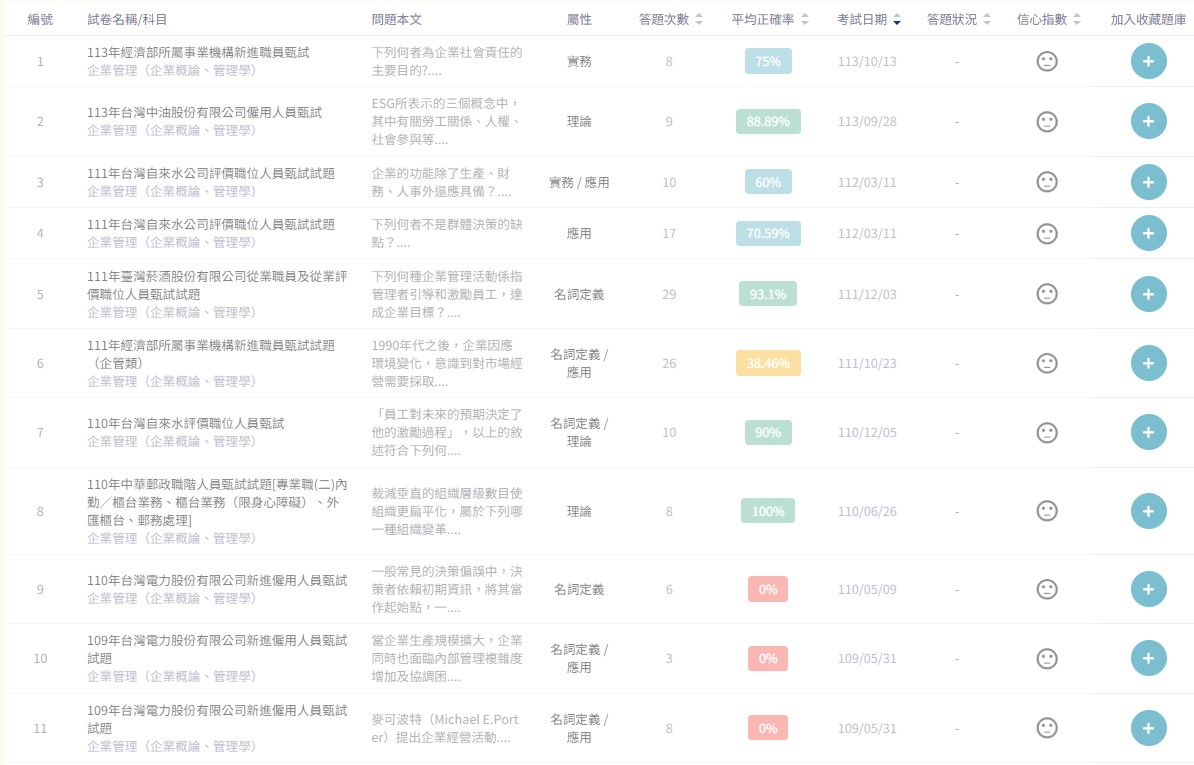
Task: Add row 5 question to collection bank
Action: (x=1148, y=294)
